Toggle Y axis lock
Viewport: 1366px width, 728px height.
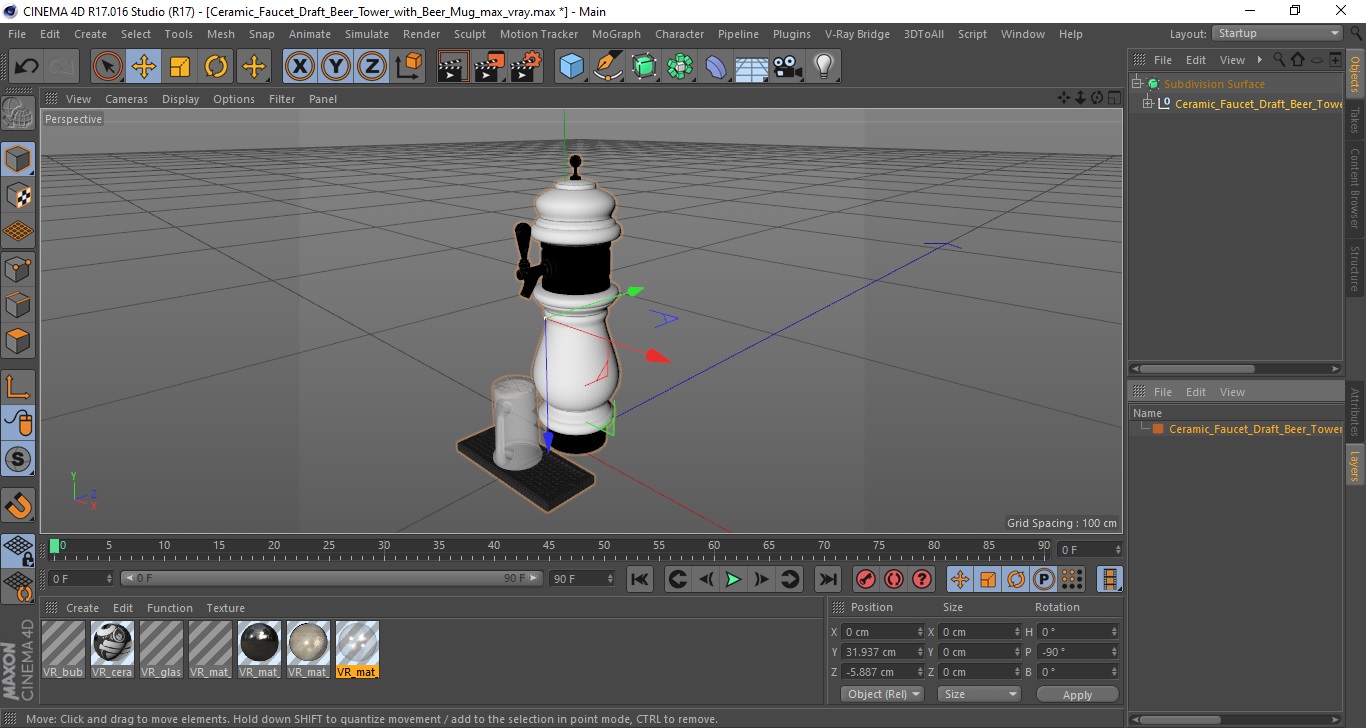click(x=336, y=67)
